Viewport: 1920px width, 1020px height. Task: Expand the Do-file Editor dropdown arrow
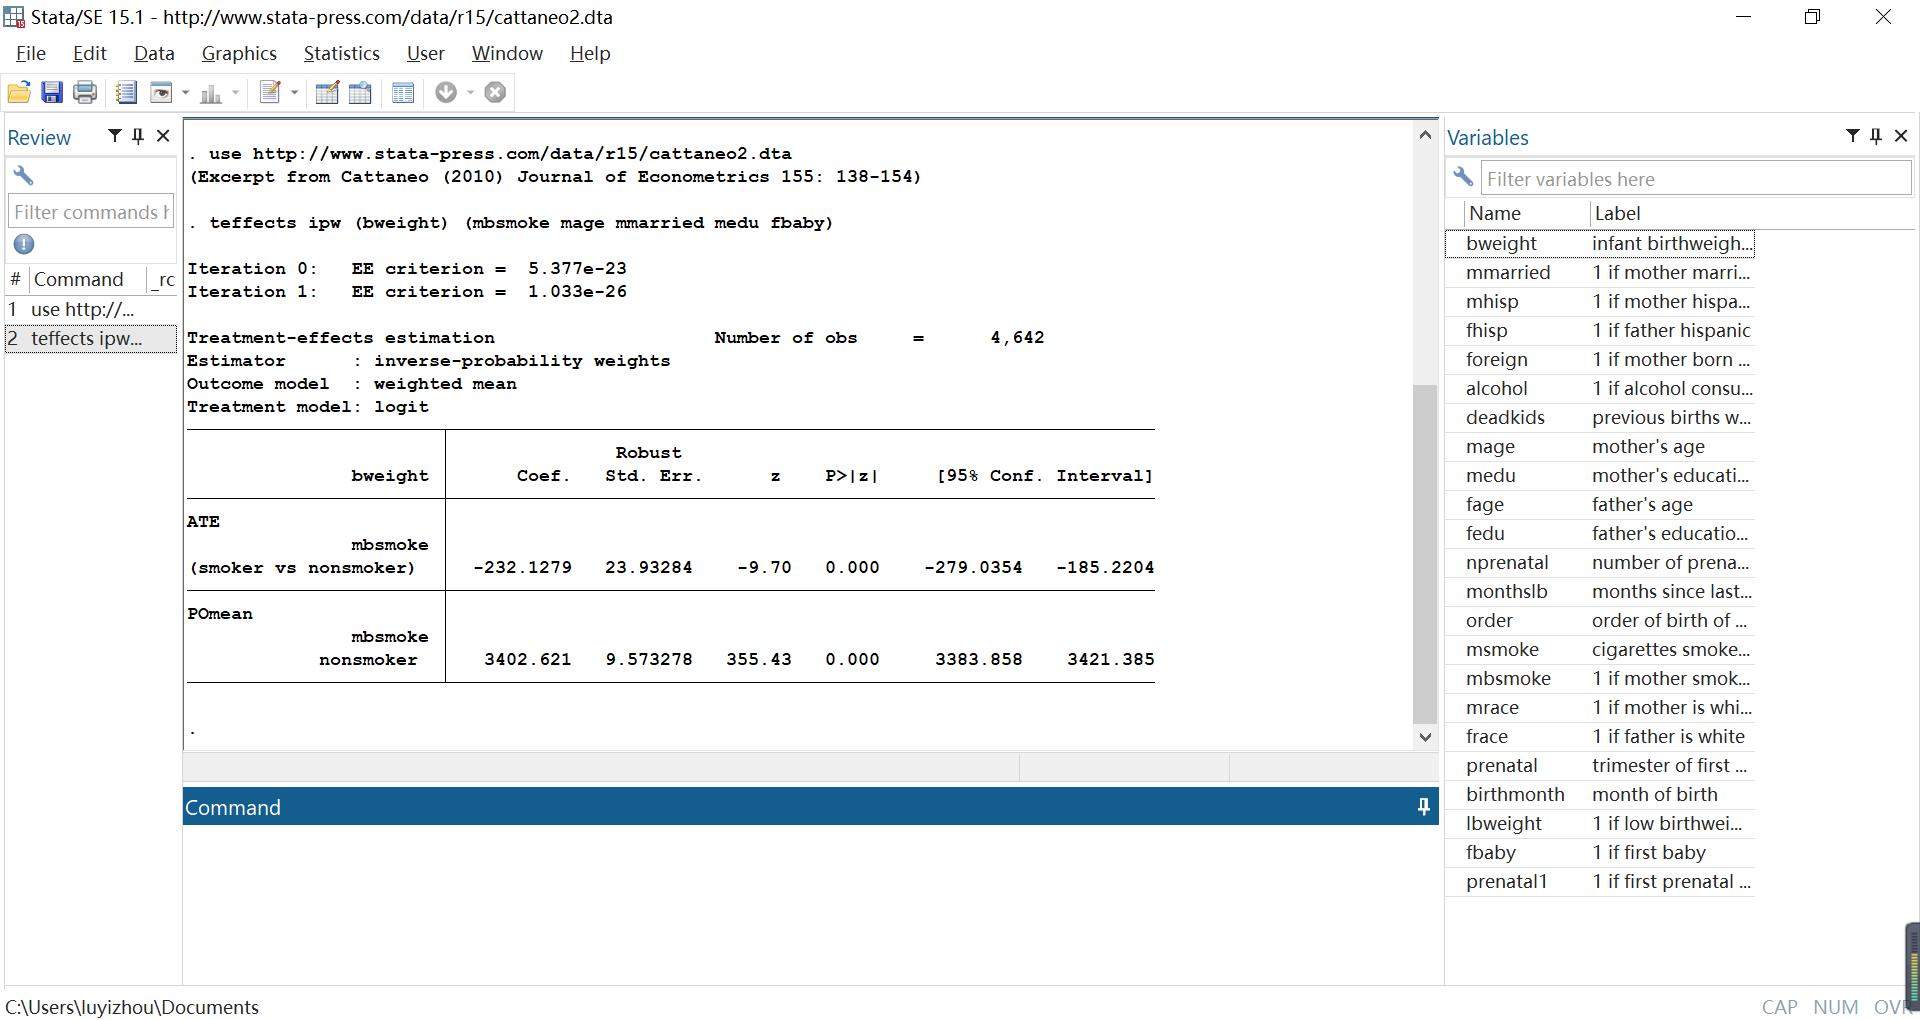point(294,93)
